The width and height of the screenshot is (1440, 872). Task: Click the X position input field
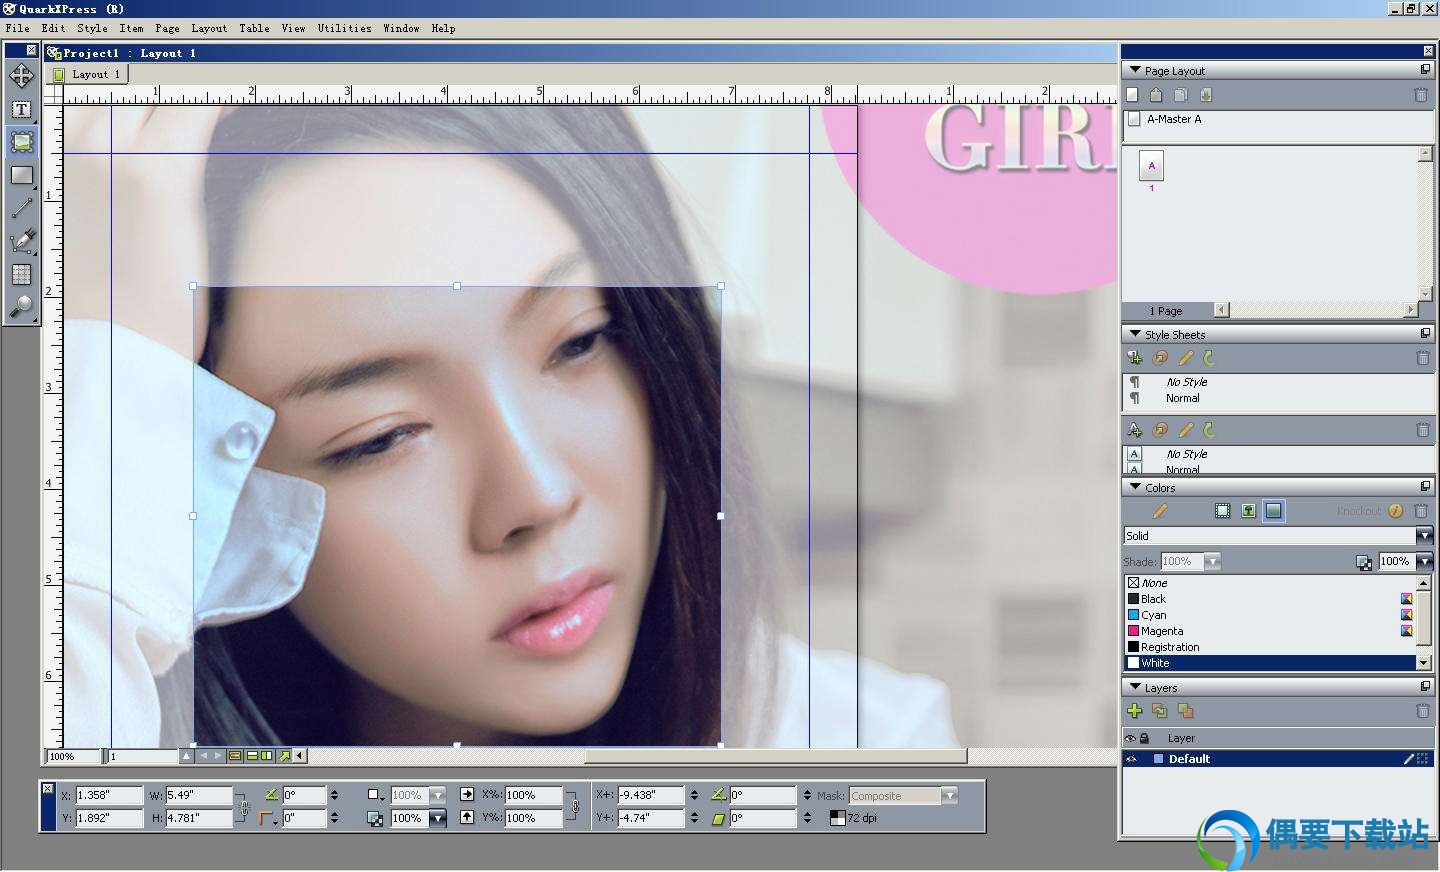[109, 795]
